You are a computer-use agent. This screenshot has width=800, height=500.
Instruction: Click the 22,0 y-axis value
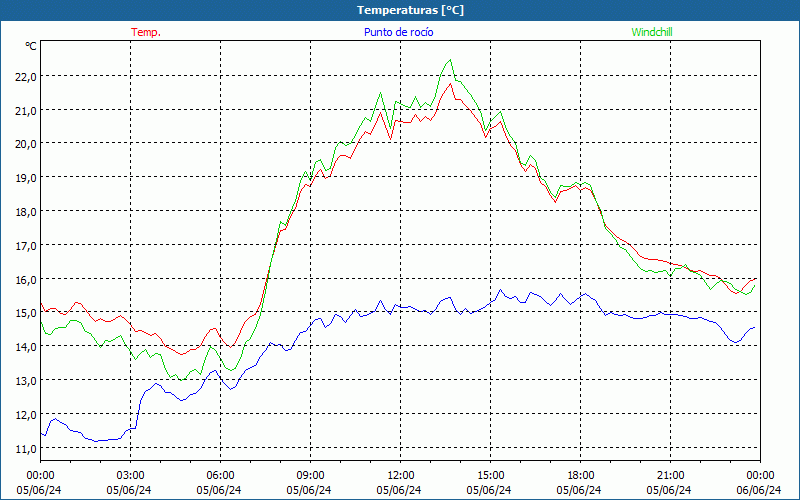tap(26, 77)
